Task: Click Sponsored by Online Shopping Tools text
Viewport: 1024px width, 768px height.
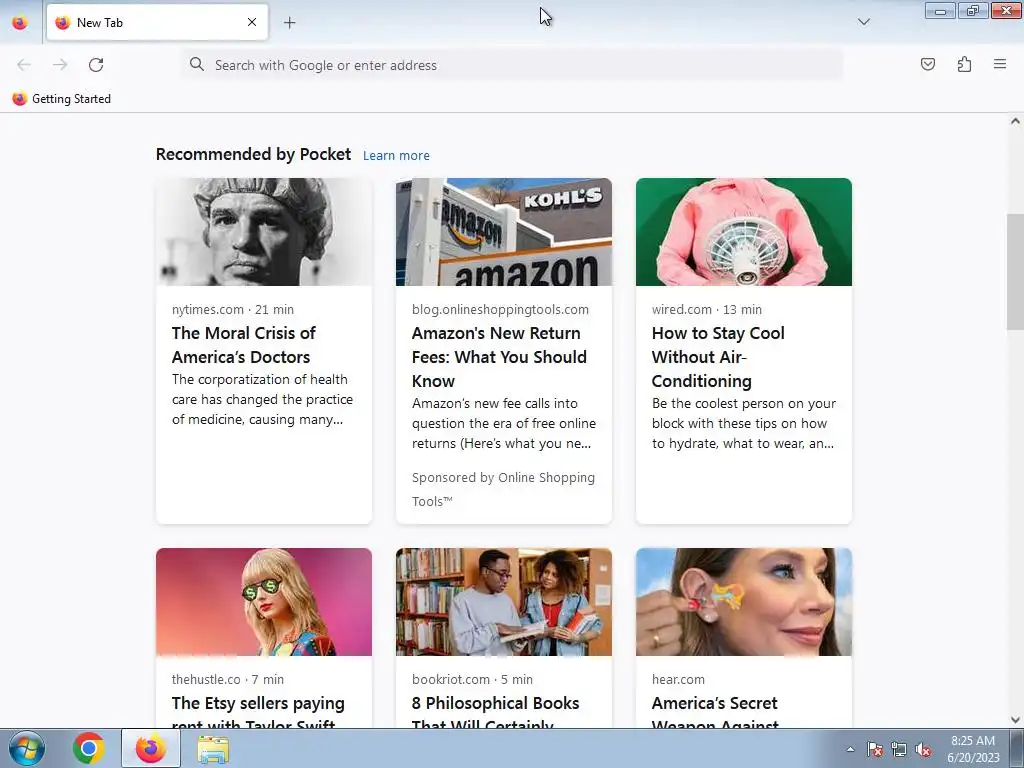Action: (503, 489)
